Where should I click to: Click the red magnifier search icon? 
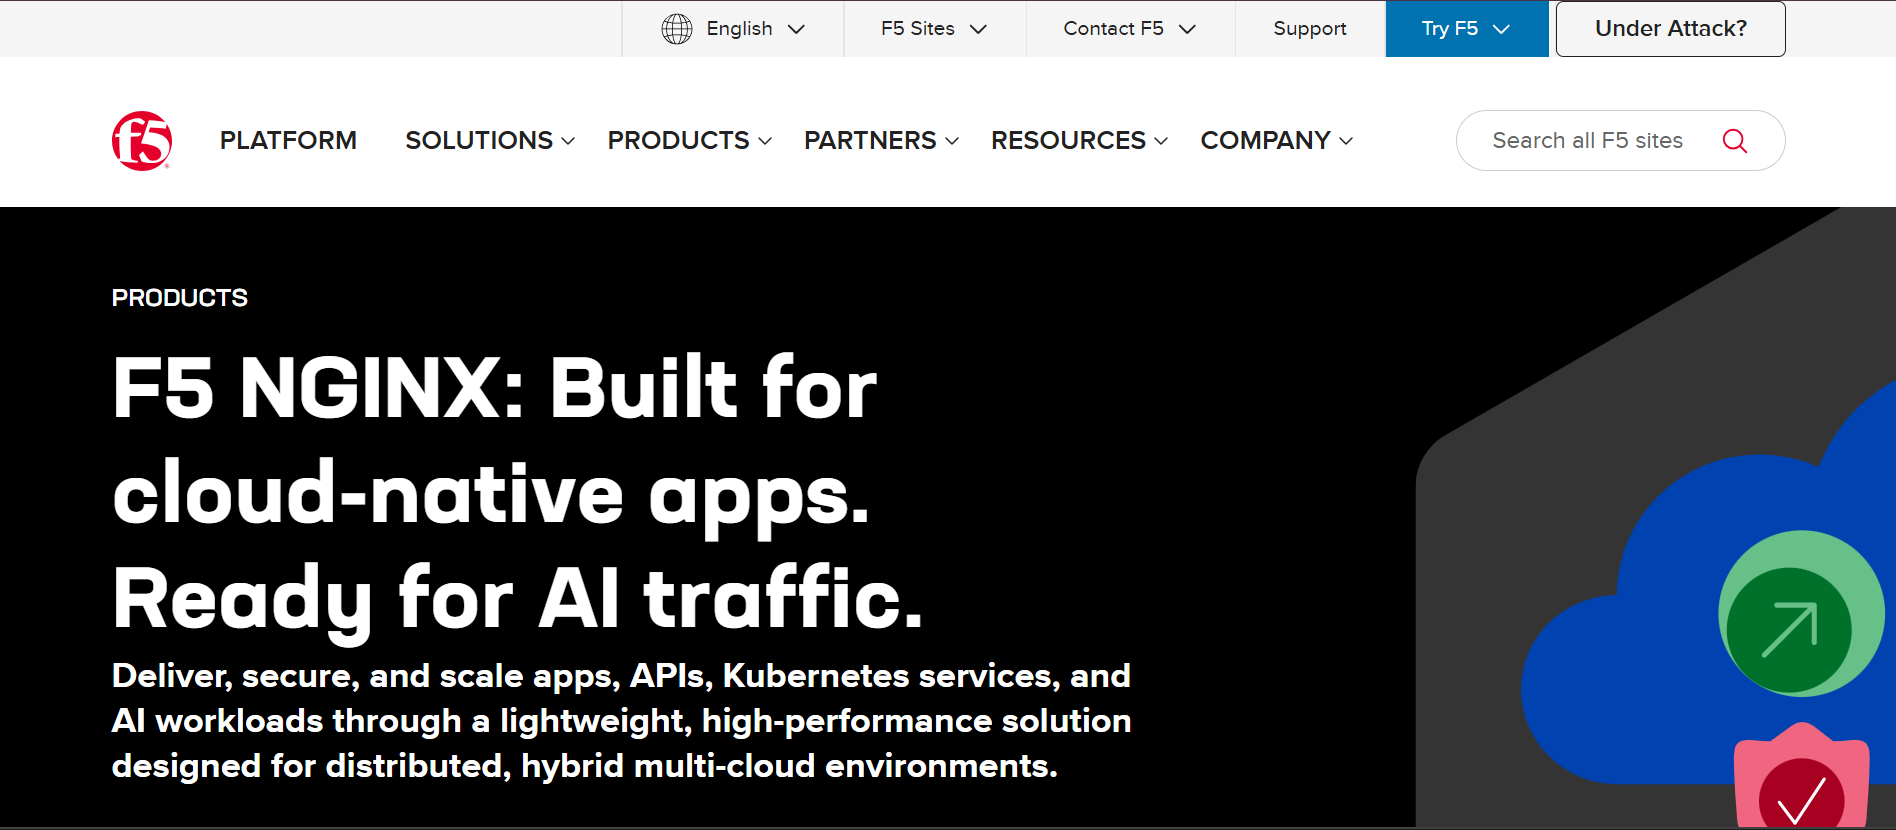coord(1735,141)
